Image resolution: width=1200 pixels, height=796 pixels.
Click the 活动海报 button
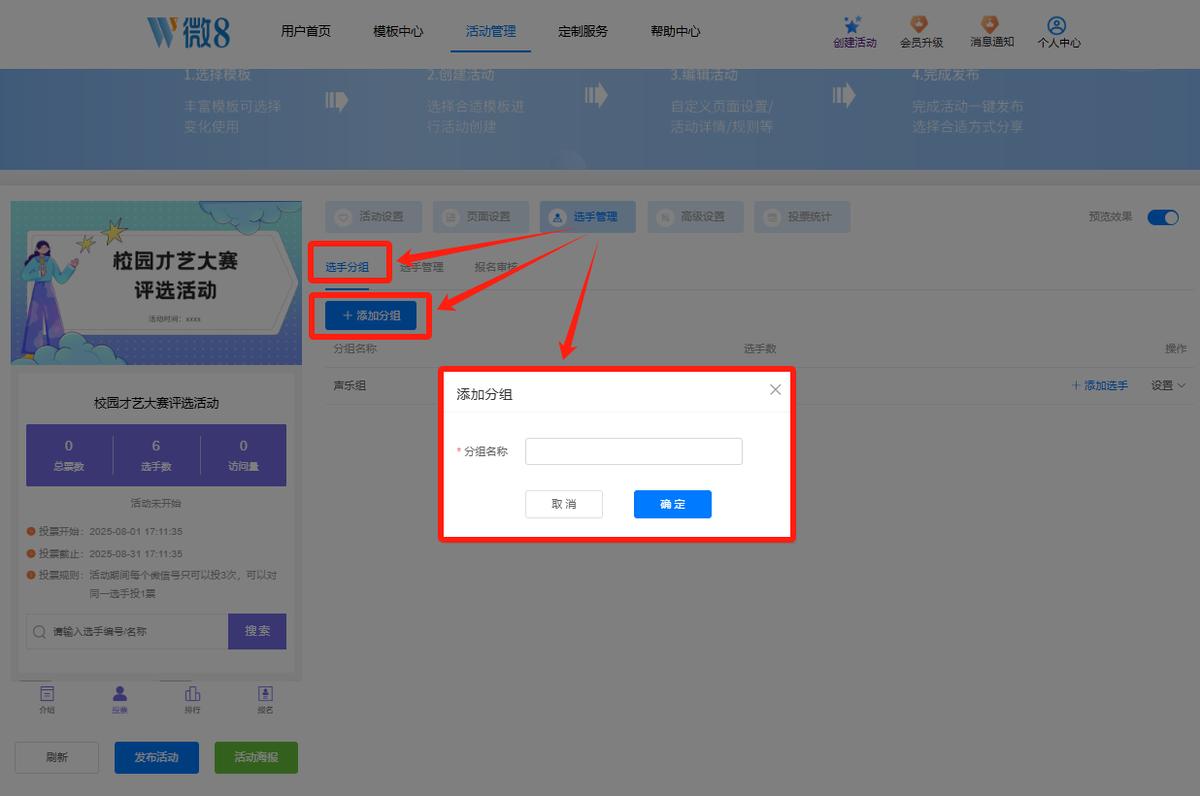pyautogui.click(x=256, y=757)
